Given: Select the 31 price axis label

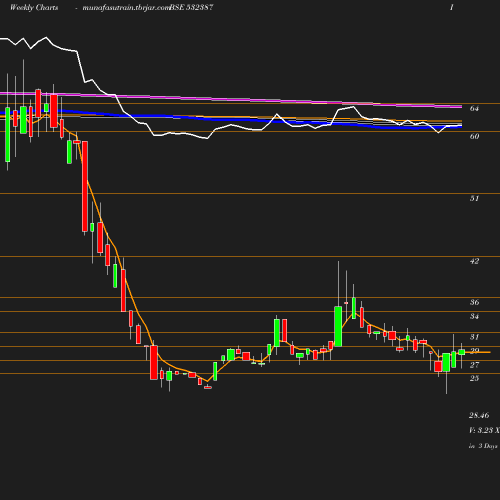Looking at the screenshot, I should [474, 337].
